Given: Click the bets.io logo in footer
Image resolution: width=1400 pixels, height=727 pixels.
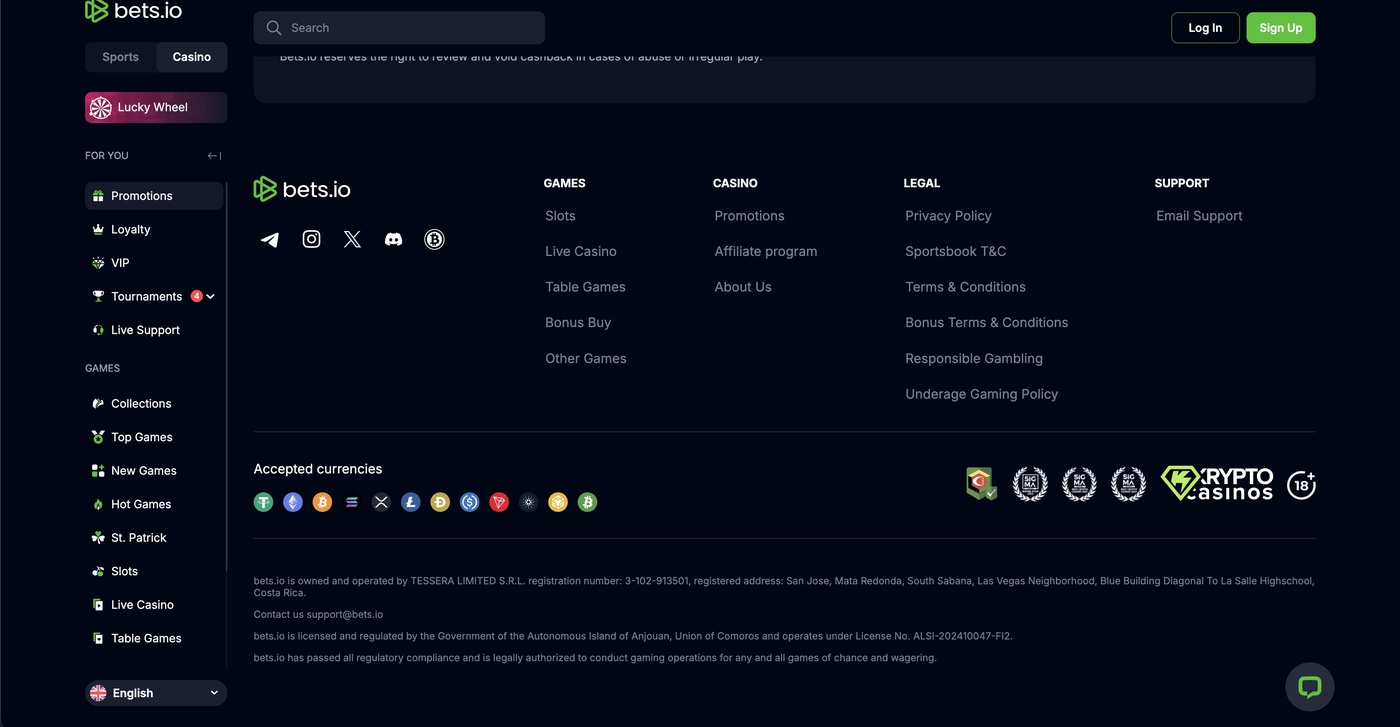Looking at the screenshot, I should (302, 189).
